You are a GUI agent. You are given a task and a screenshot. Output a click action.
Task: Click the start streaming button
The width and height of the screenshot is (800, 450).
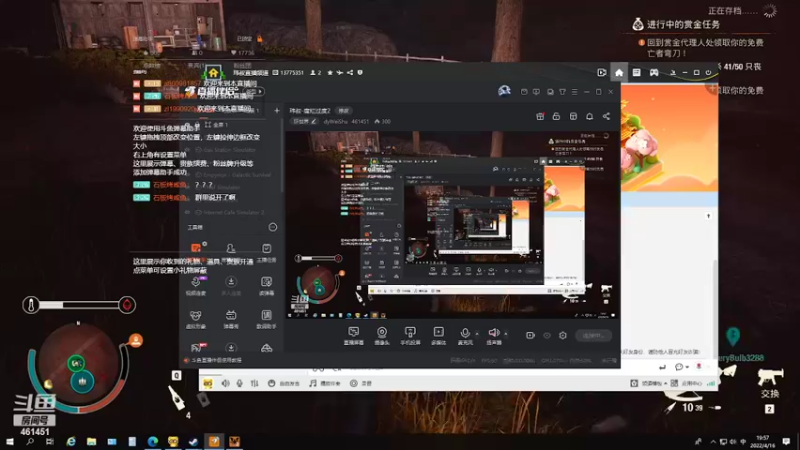pos(593,335)
